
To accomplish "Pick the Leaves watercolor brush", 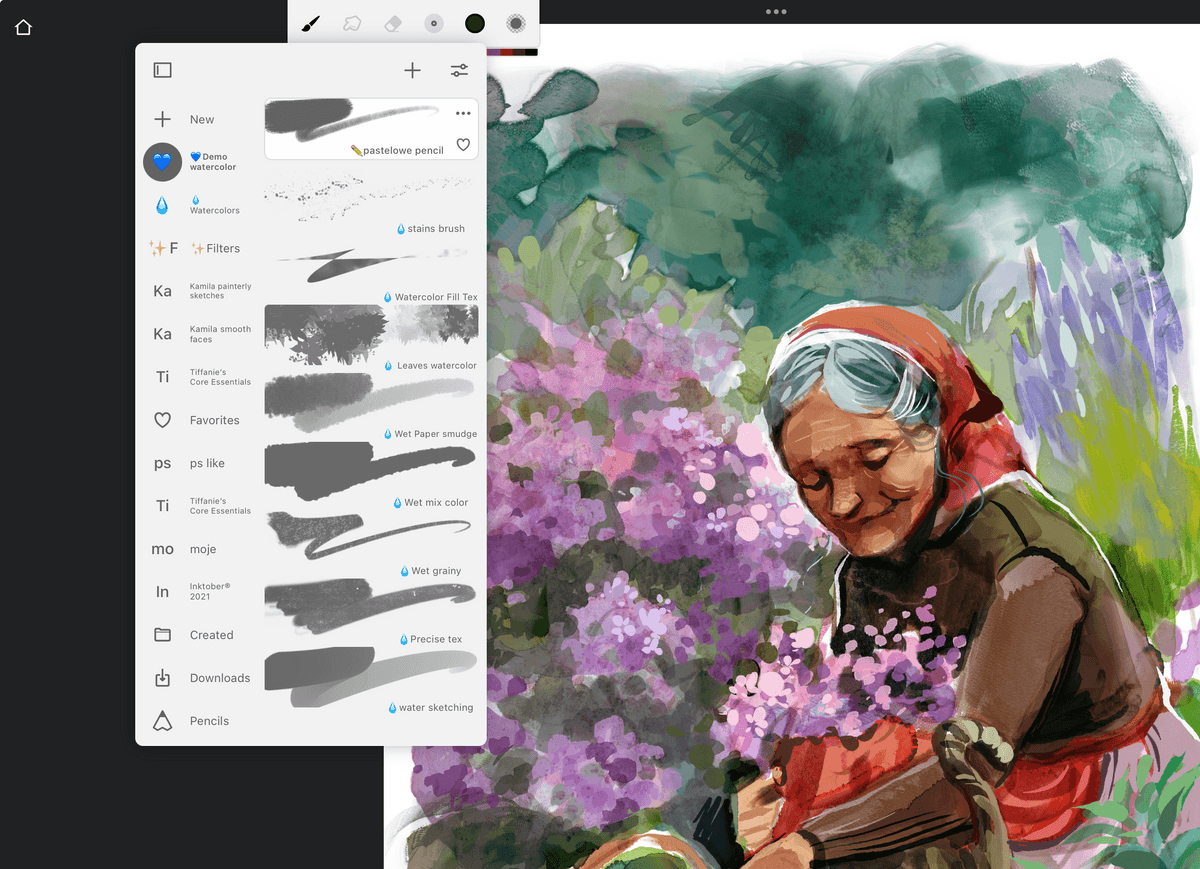I will point(370,337).
